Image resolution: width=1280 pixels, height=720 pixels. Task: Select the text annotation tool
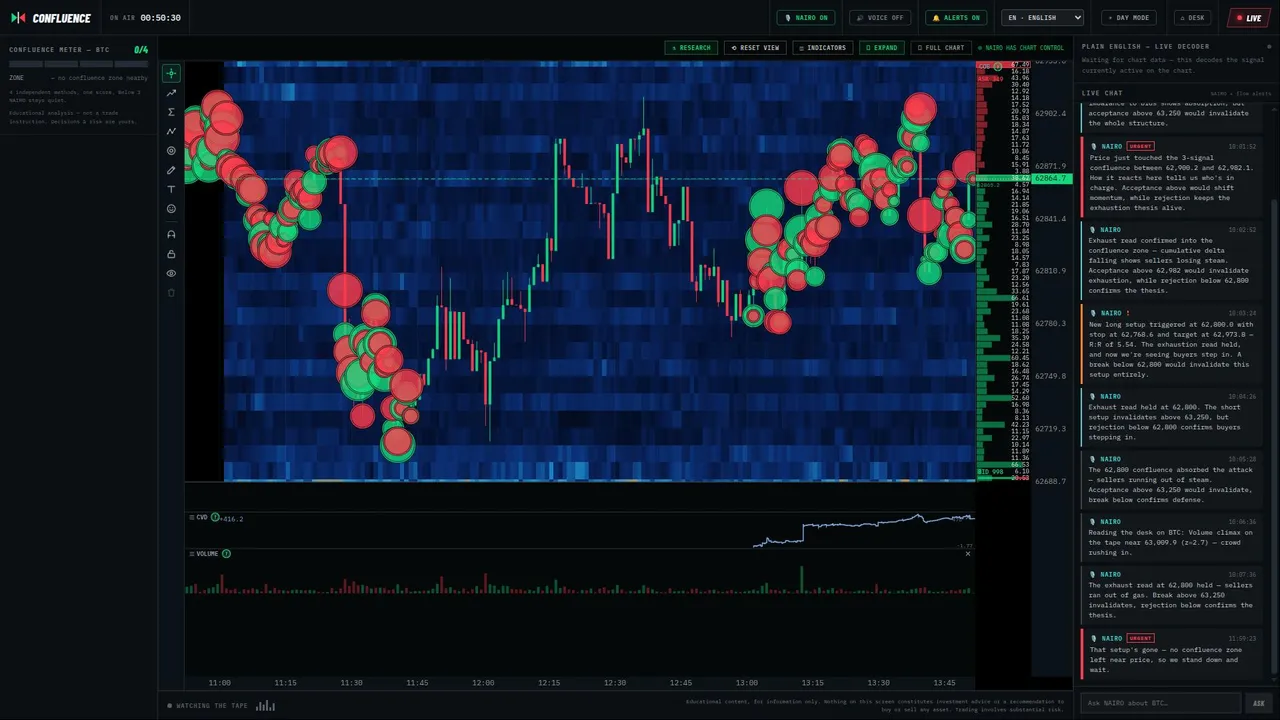[x=171, y=189]
